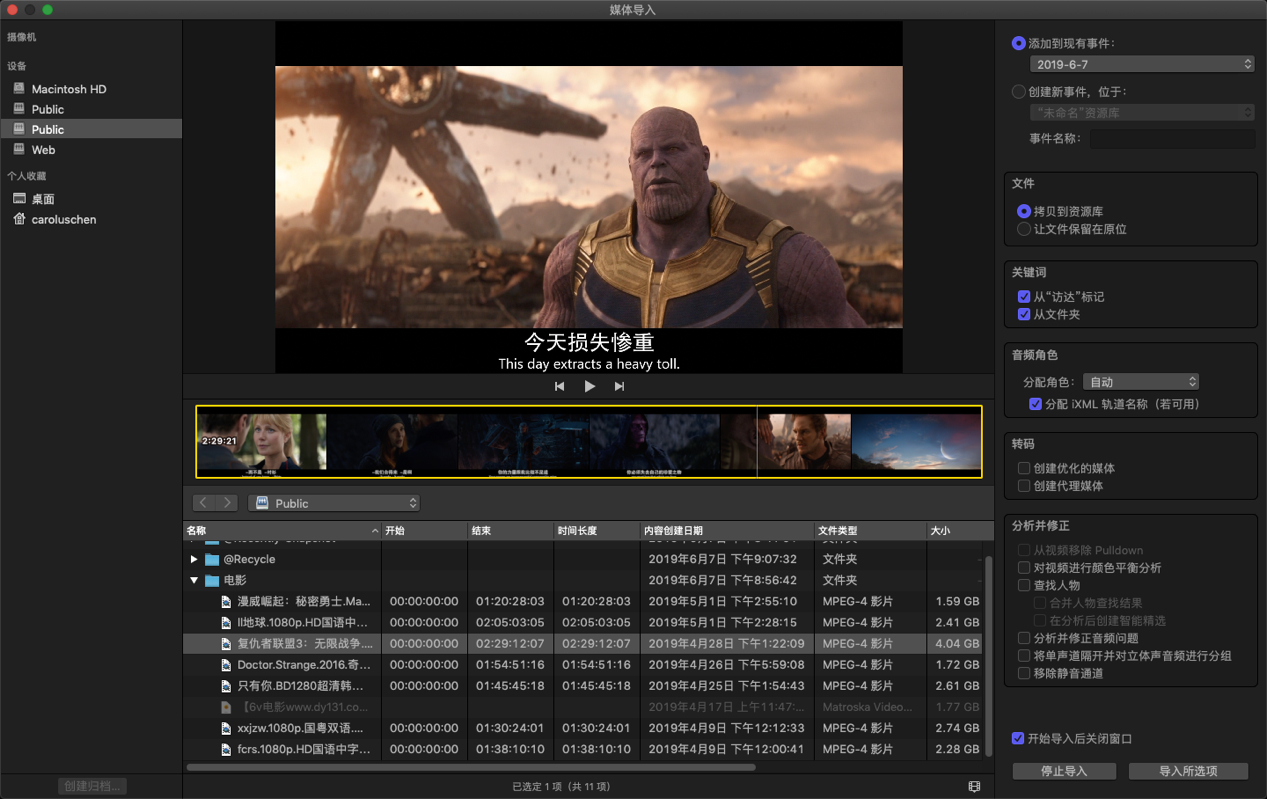The height and width of the screenshot is (799, 1267).
Task: Click the filmstrip view icon in status bar
Action: (x=974, y=787)
